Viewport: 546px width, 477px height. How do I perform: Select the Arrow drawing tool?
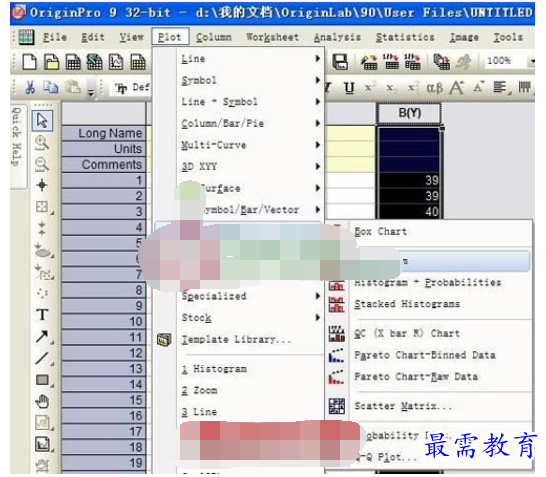(42, 336)
